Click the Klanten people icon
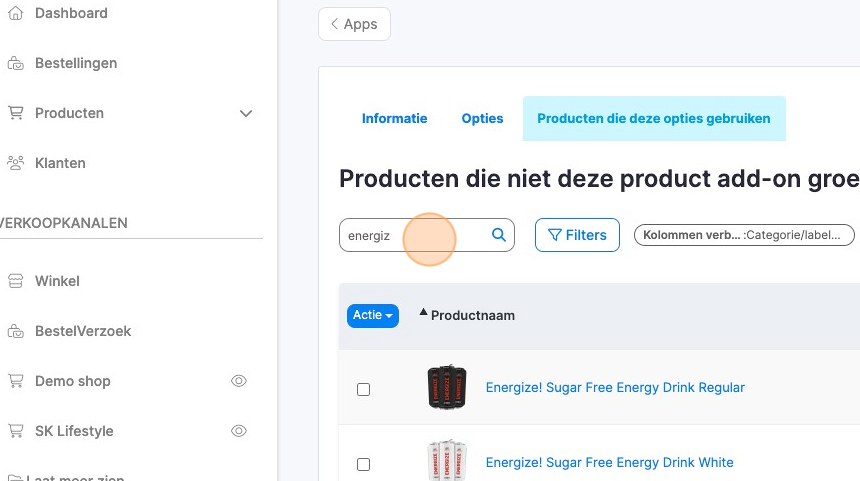The width and height of the screenshot is (860, 481). [15, 163]
